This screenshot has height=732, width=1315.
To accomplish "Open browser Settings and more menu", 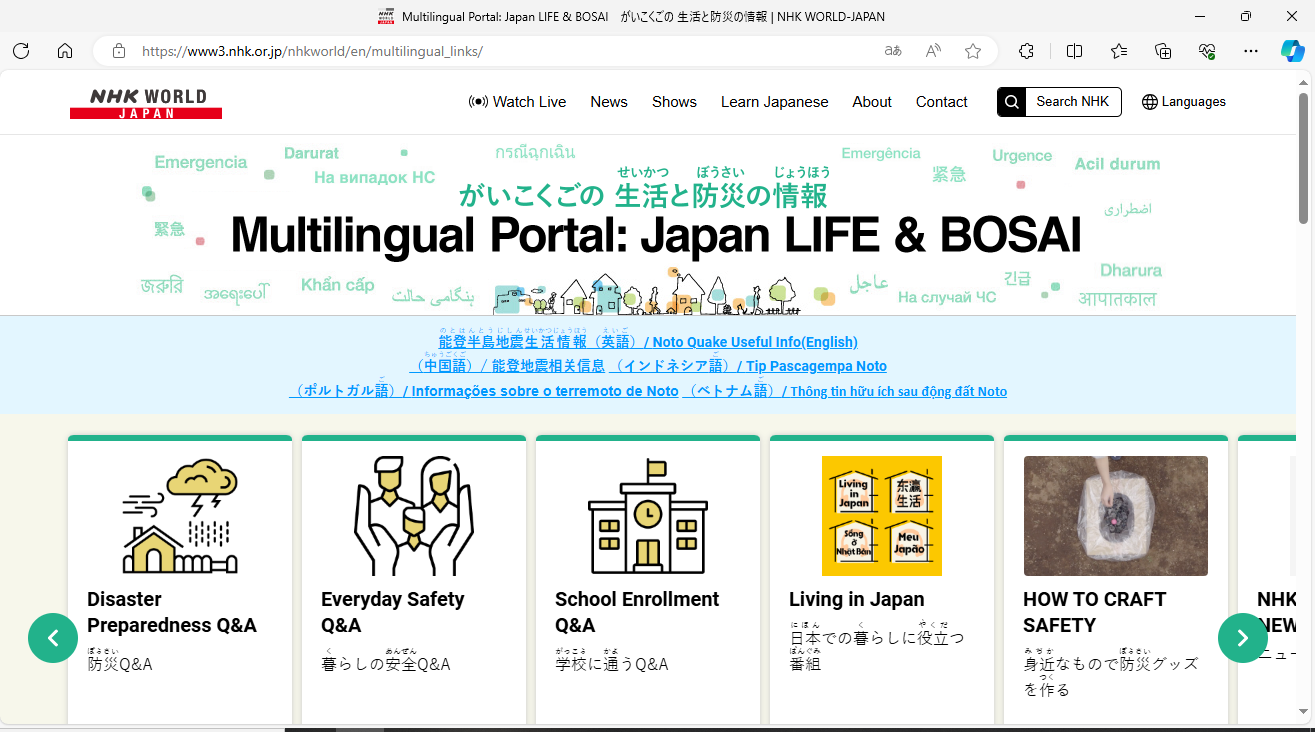I will pos(1251,51).
